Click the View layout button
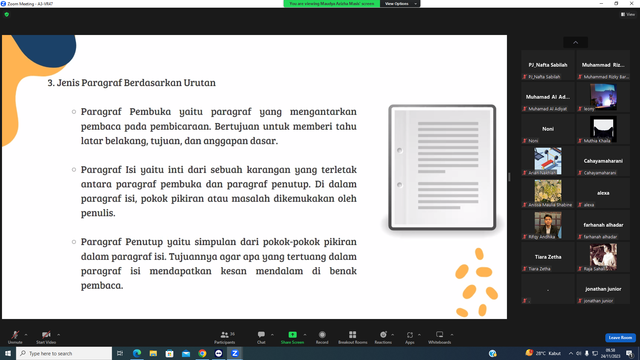Viewport: 640px width, 360px height. tap(628, 14)
